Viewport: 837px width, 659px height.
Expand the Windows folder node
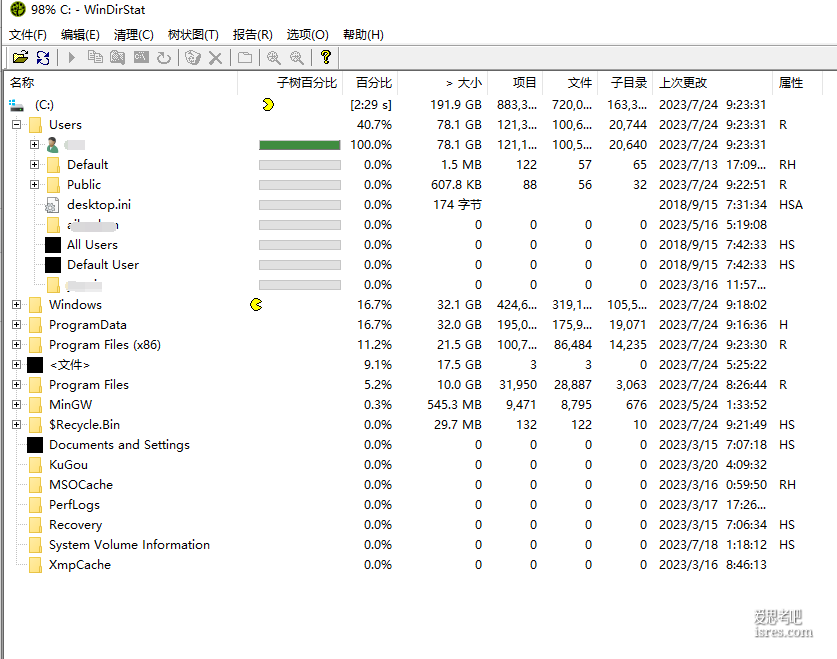(x=17, y=305)
